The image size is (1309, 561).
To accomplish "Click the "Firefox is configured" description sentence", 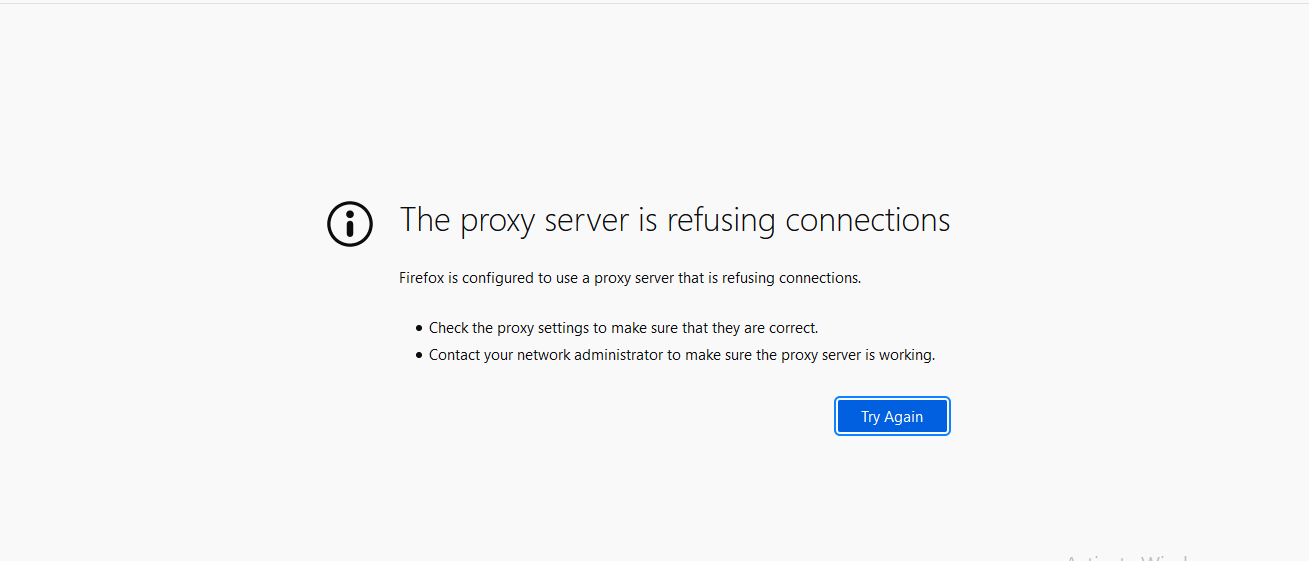I will click(x=630, y=278).
